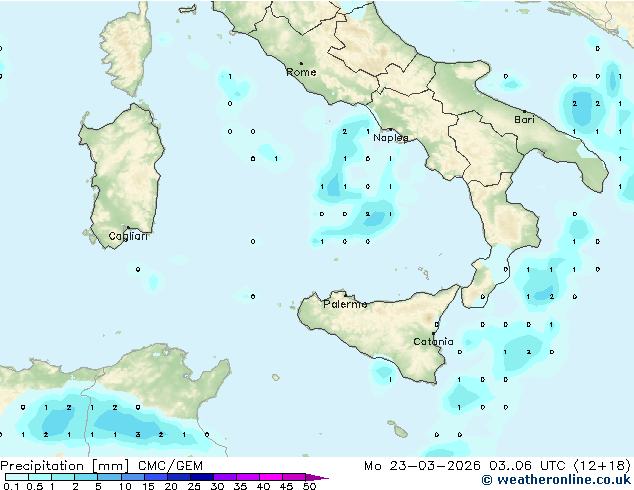Click the date 'Mo 23-03-2026' text
Screen dimensions: 634x490
click(423, 466)
